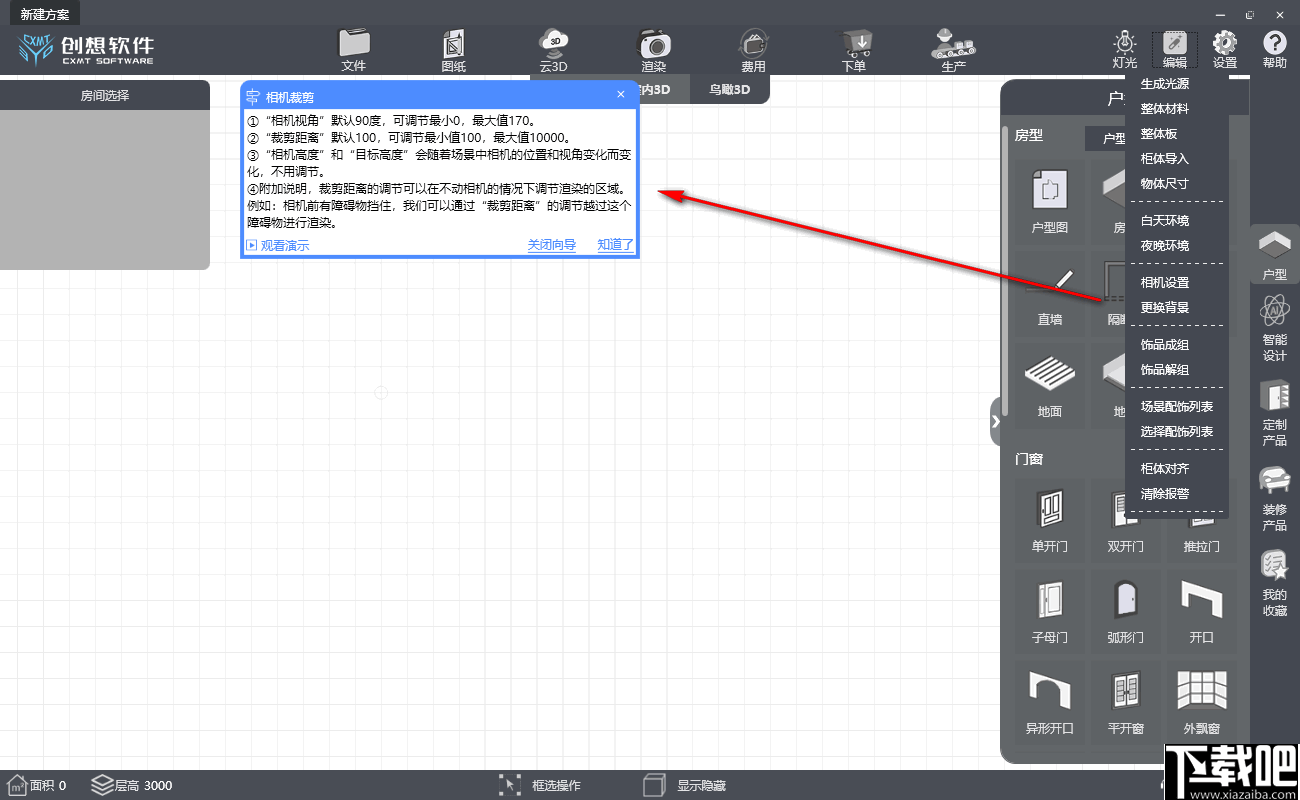Add a 子母门 door
This screenshot has height=800, width=1300.
[1050, 610]
